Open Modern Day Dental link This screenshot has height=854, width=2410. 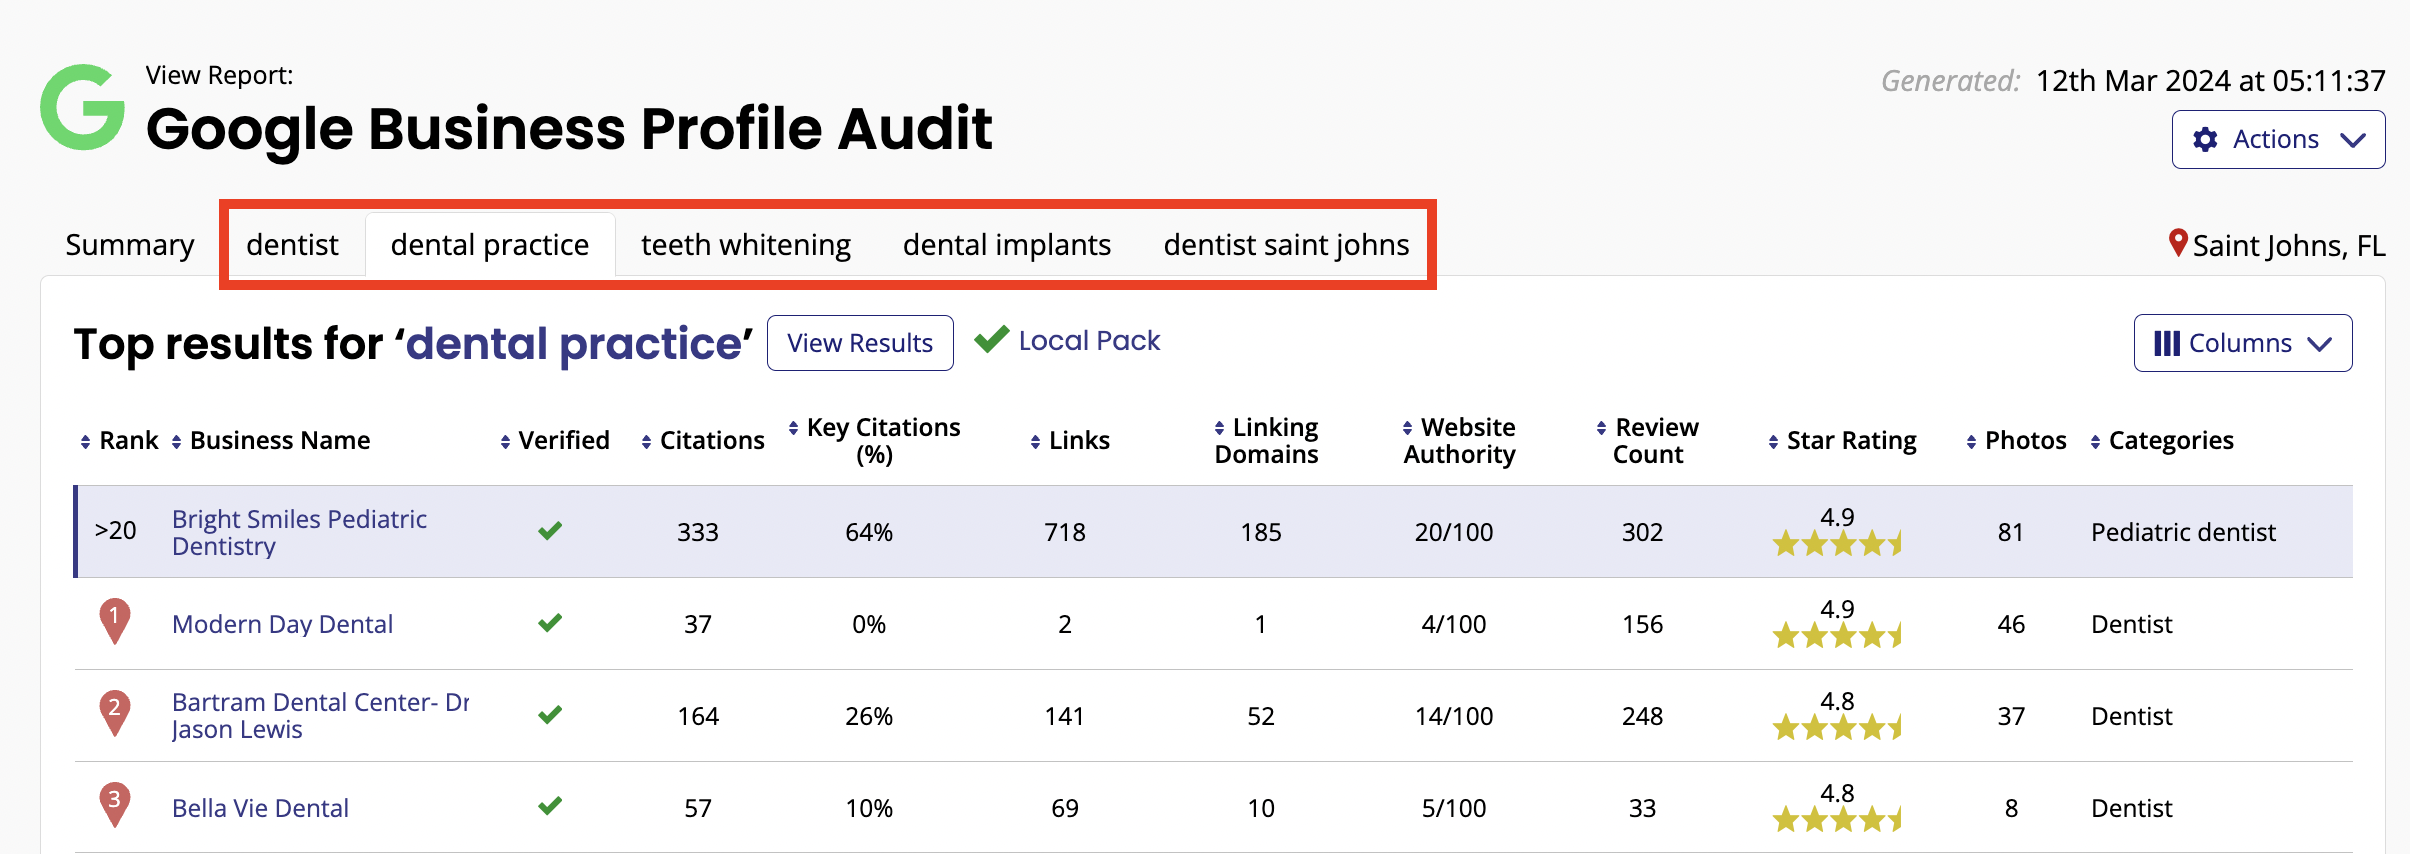(x=282, y=624)
